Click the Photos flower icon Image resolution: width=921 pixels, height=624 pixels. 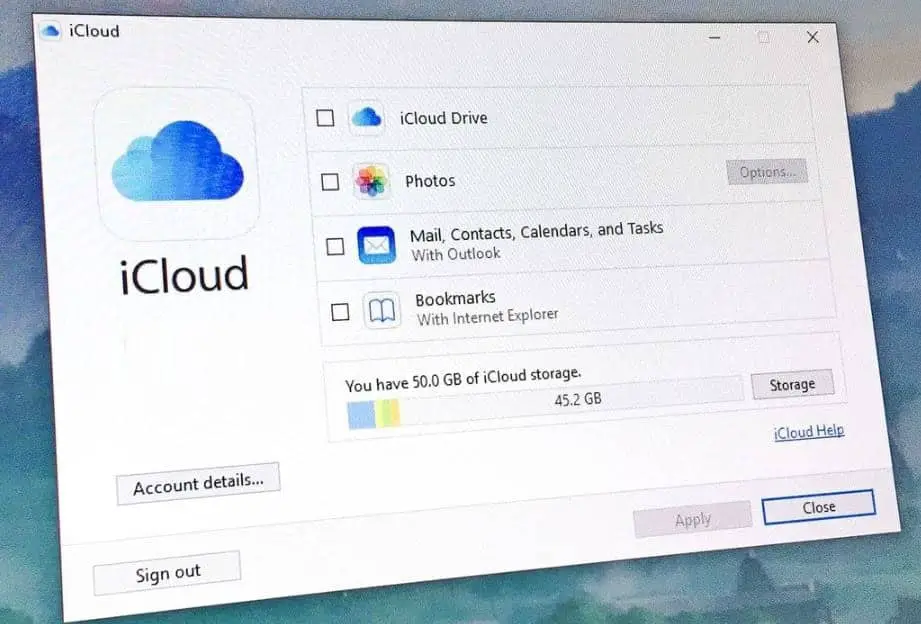[371, 180]
